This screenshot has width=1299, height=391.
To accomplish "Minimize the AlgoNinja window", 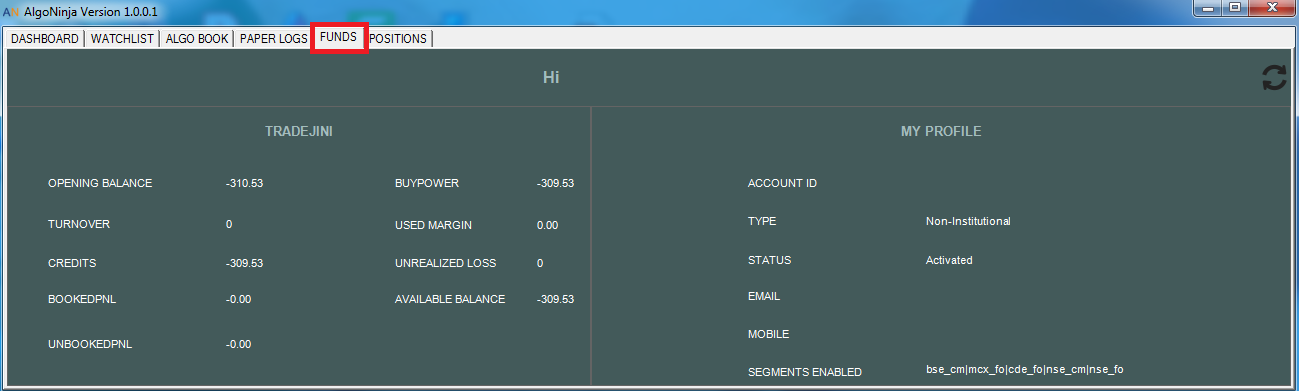I will [x=1208, y=9].
